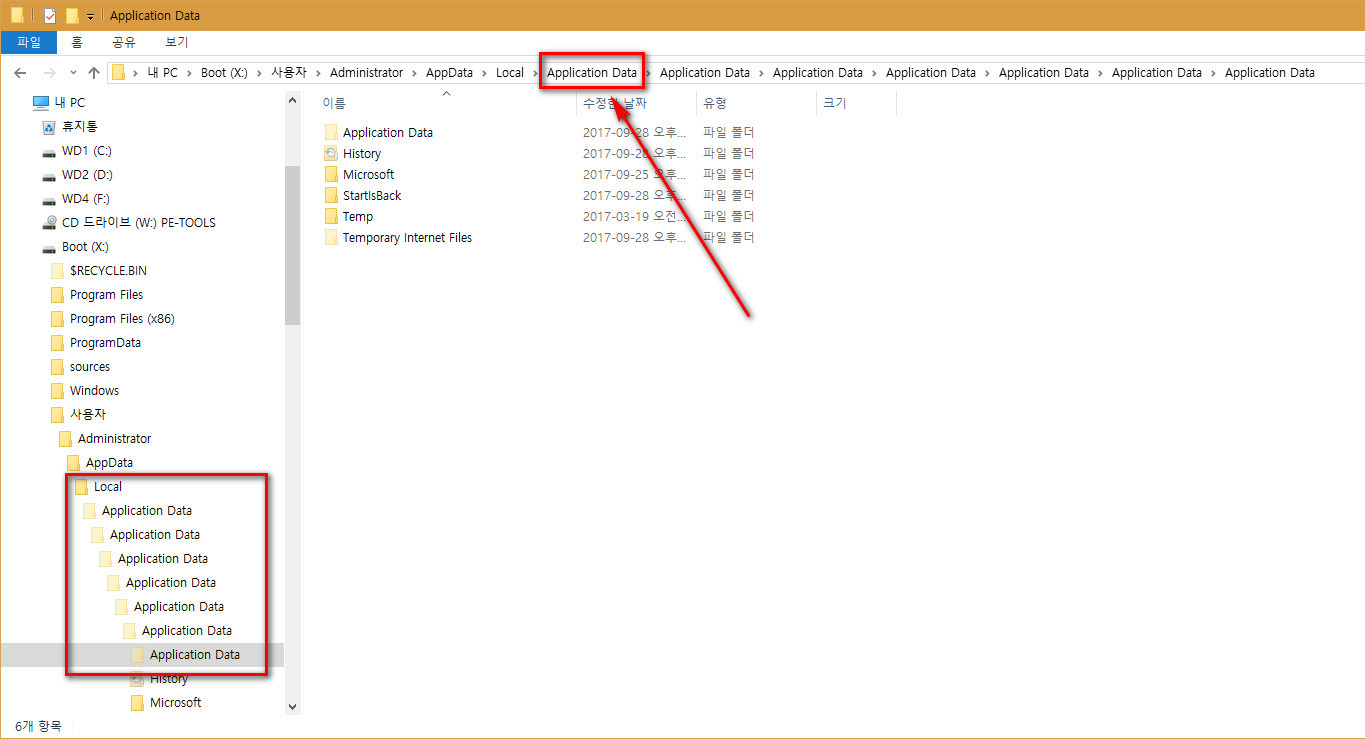This screenshot has height=739, width=1365.
Task: Sort by the 크기 column header
Action: click(835, 103)
